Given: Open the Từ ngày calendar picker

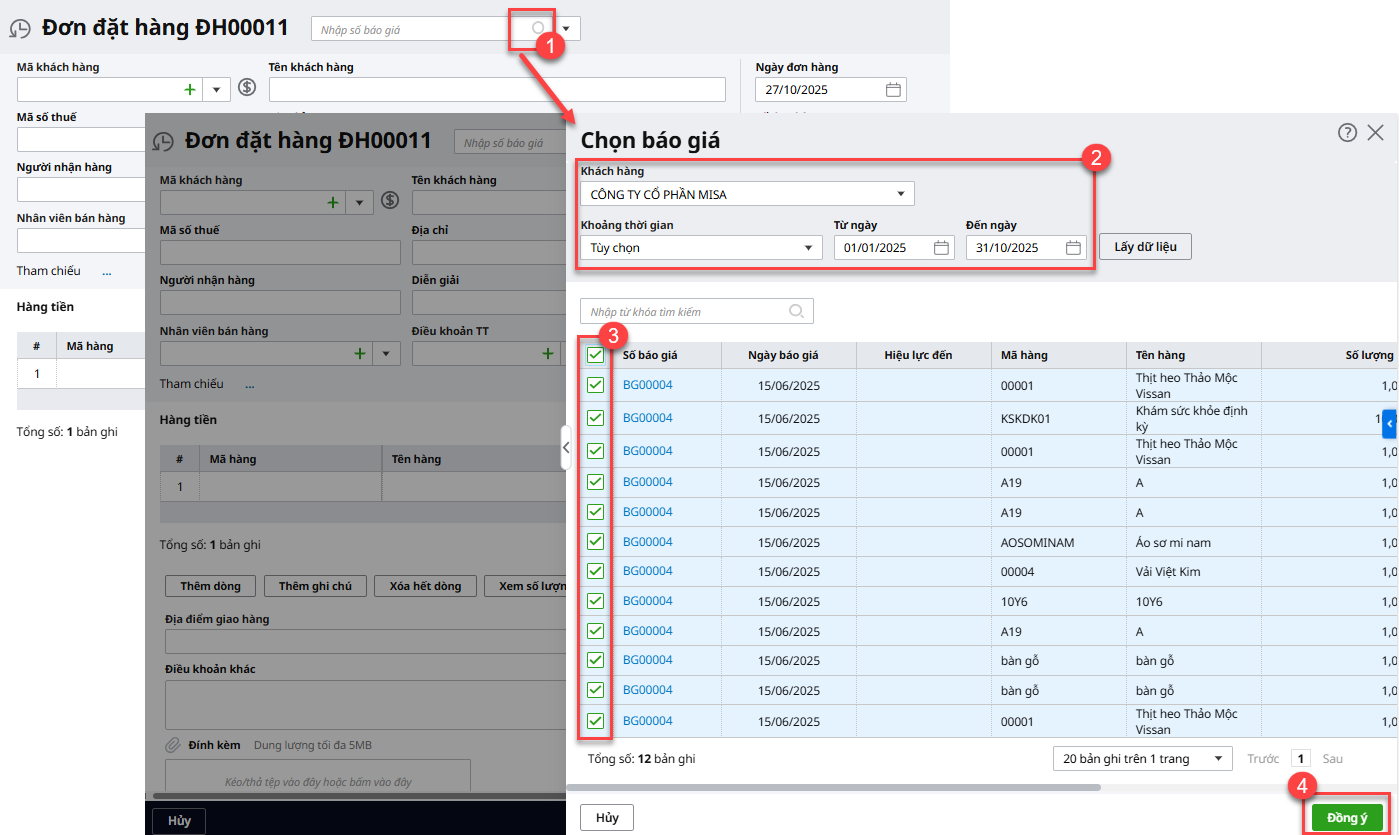Looking at the screenshot, I should pyautogui.click(x=941, y=248).
